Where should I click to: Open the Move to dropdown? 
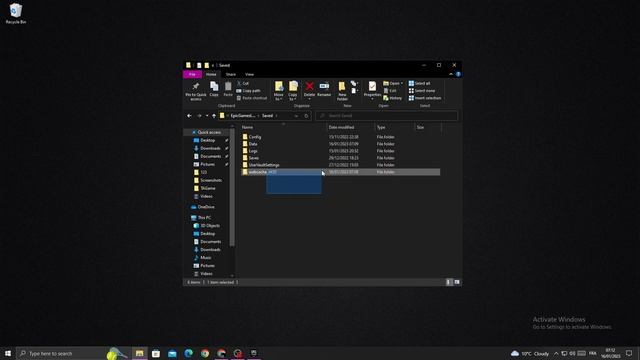(279, 91)
